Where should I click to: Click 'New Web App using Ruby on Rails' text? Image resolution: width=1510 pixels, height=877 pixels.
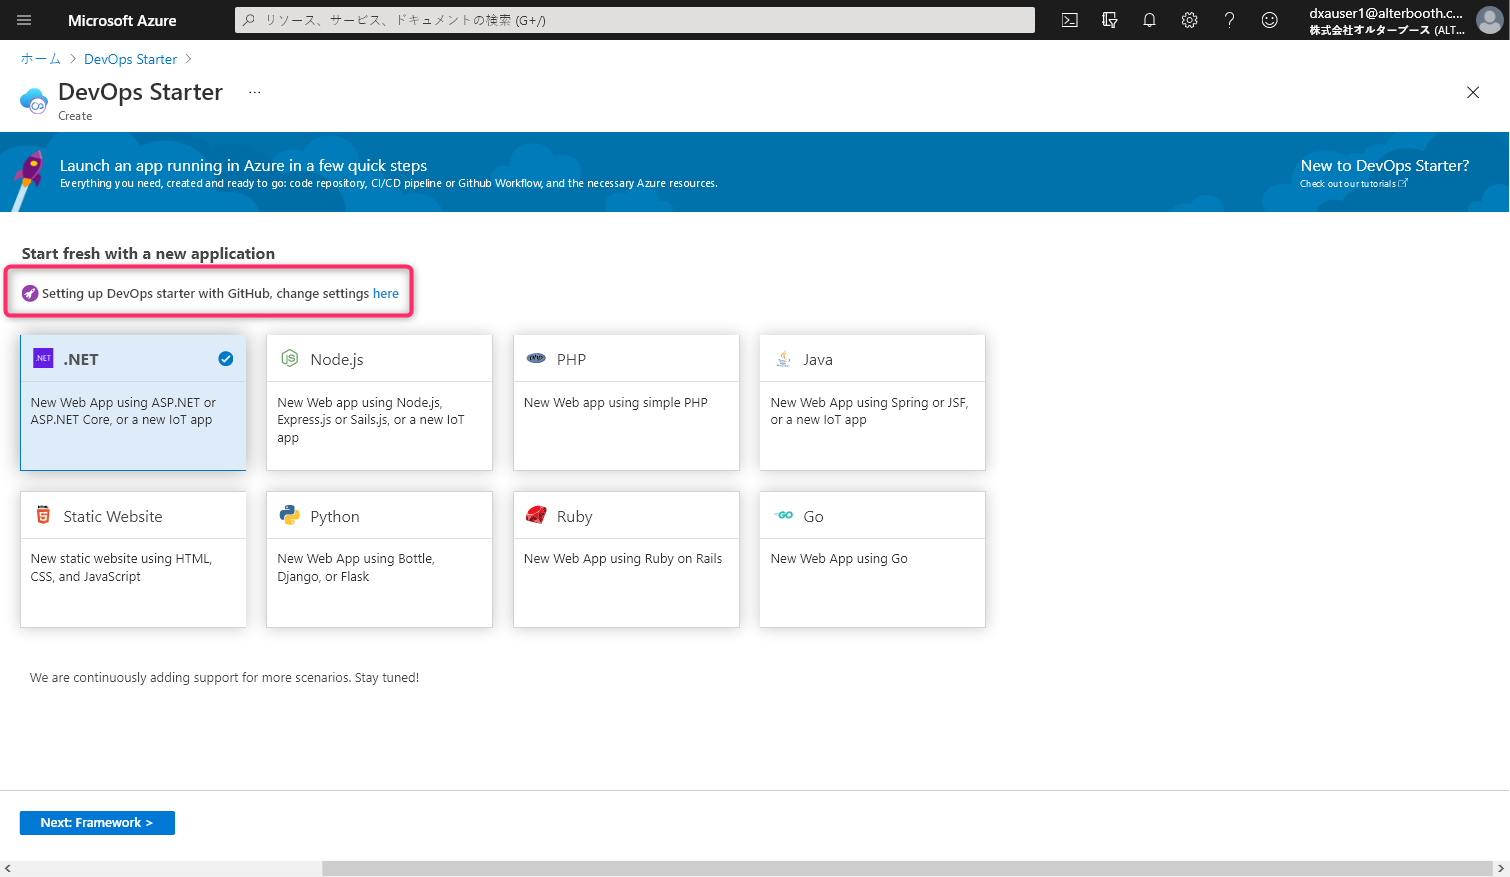tap(623, 558)
